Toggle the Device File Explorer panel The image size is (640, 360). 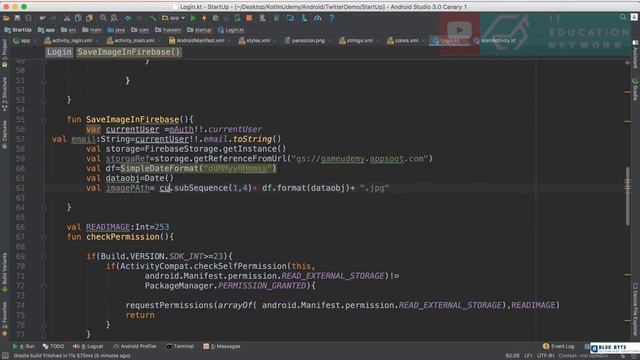pos(635,309)
